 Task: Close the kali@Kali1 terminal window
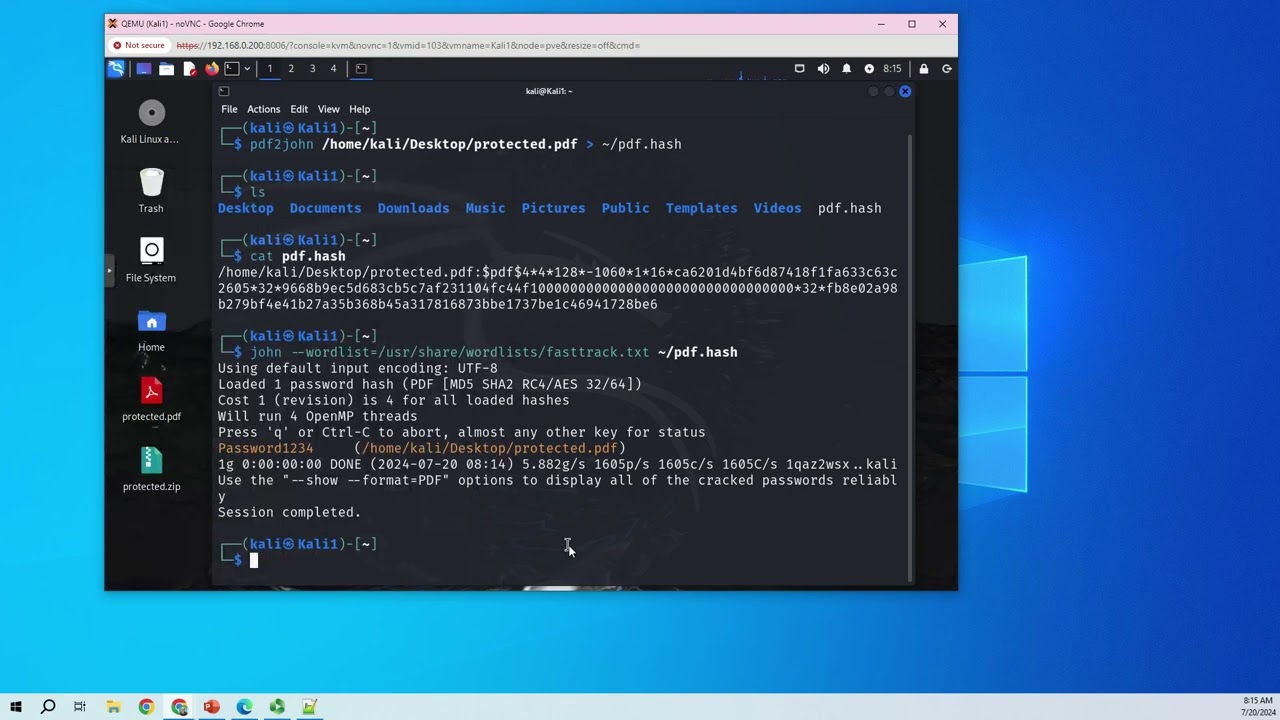tap(905, 91)
